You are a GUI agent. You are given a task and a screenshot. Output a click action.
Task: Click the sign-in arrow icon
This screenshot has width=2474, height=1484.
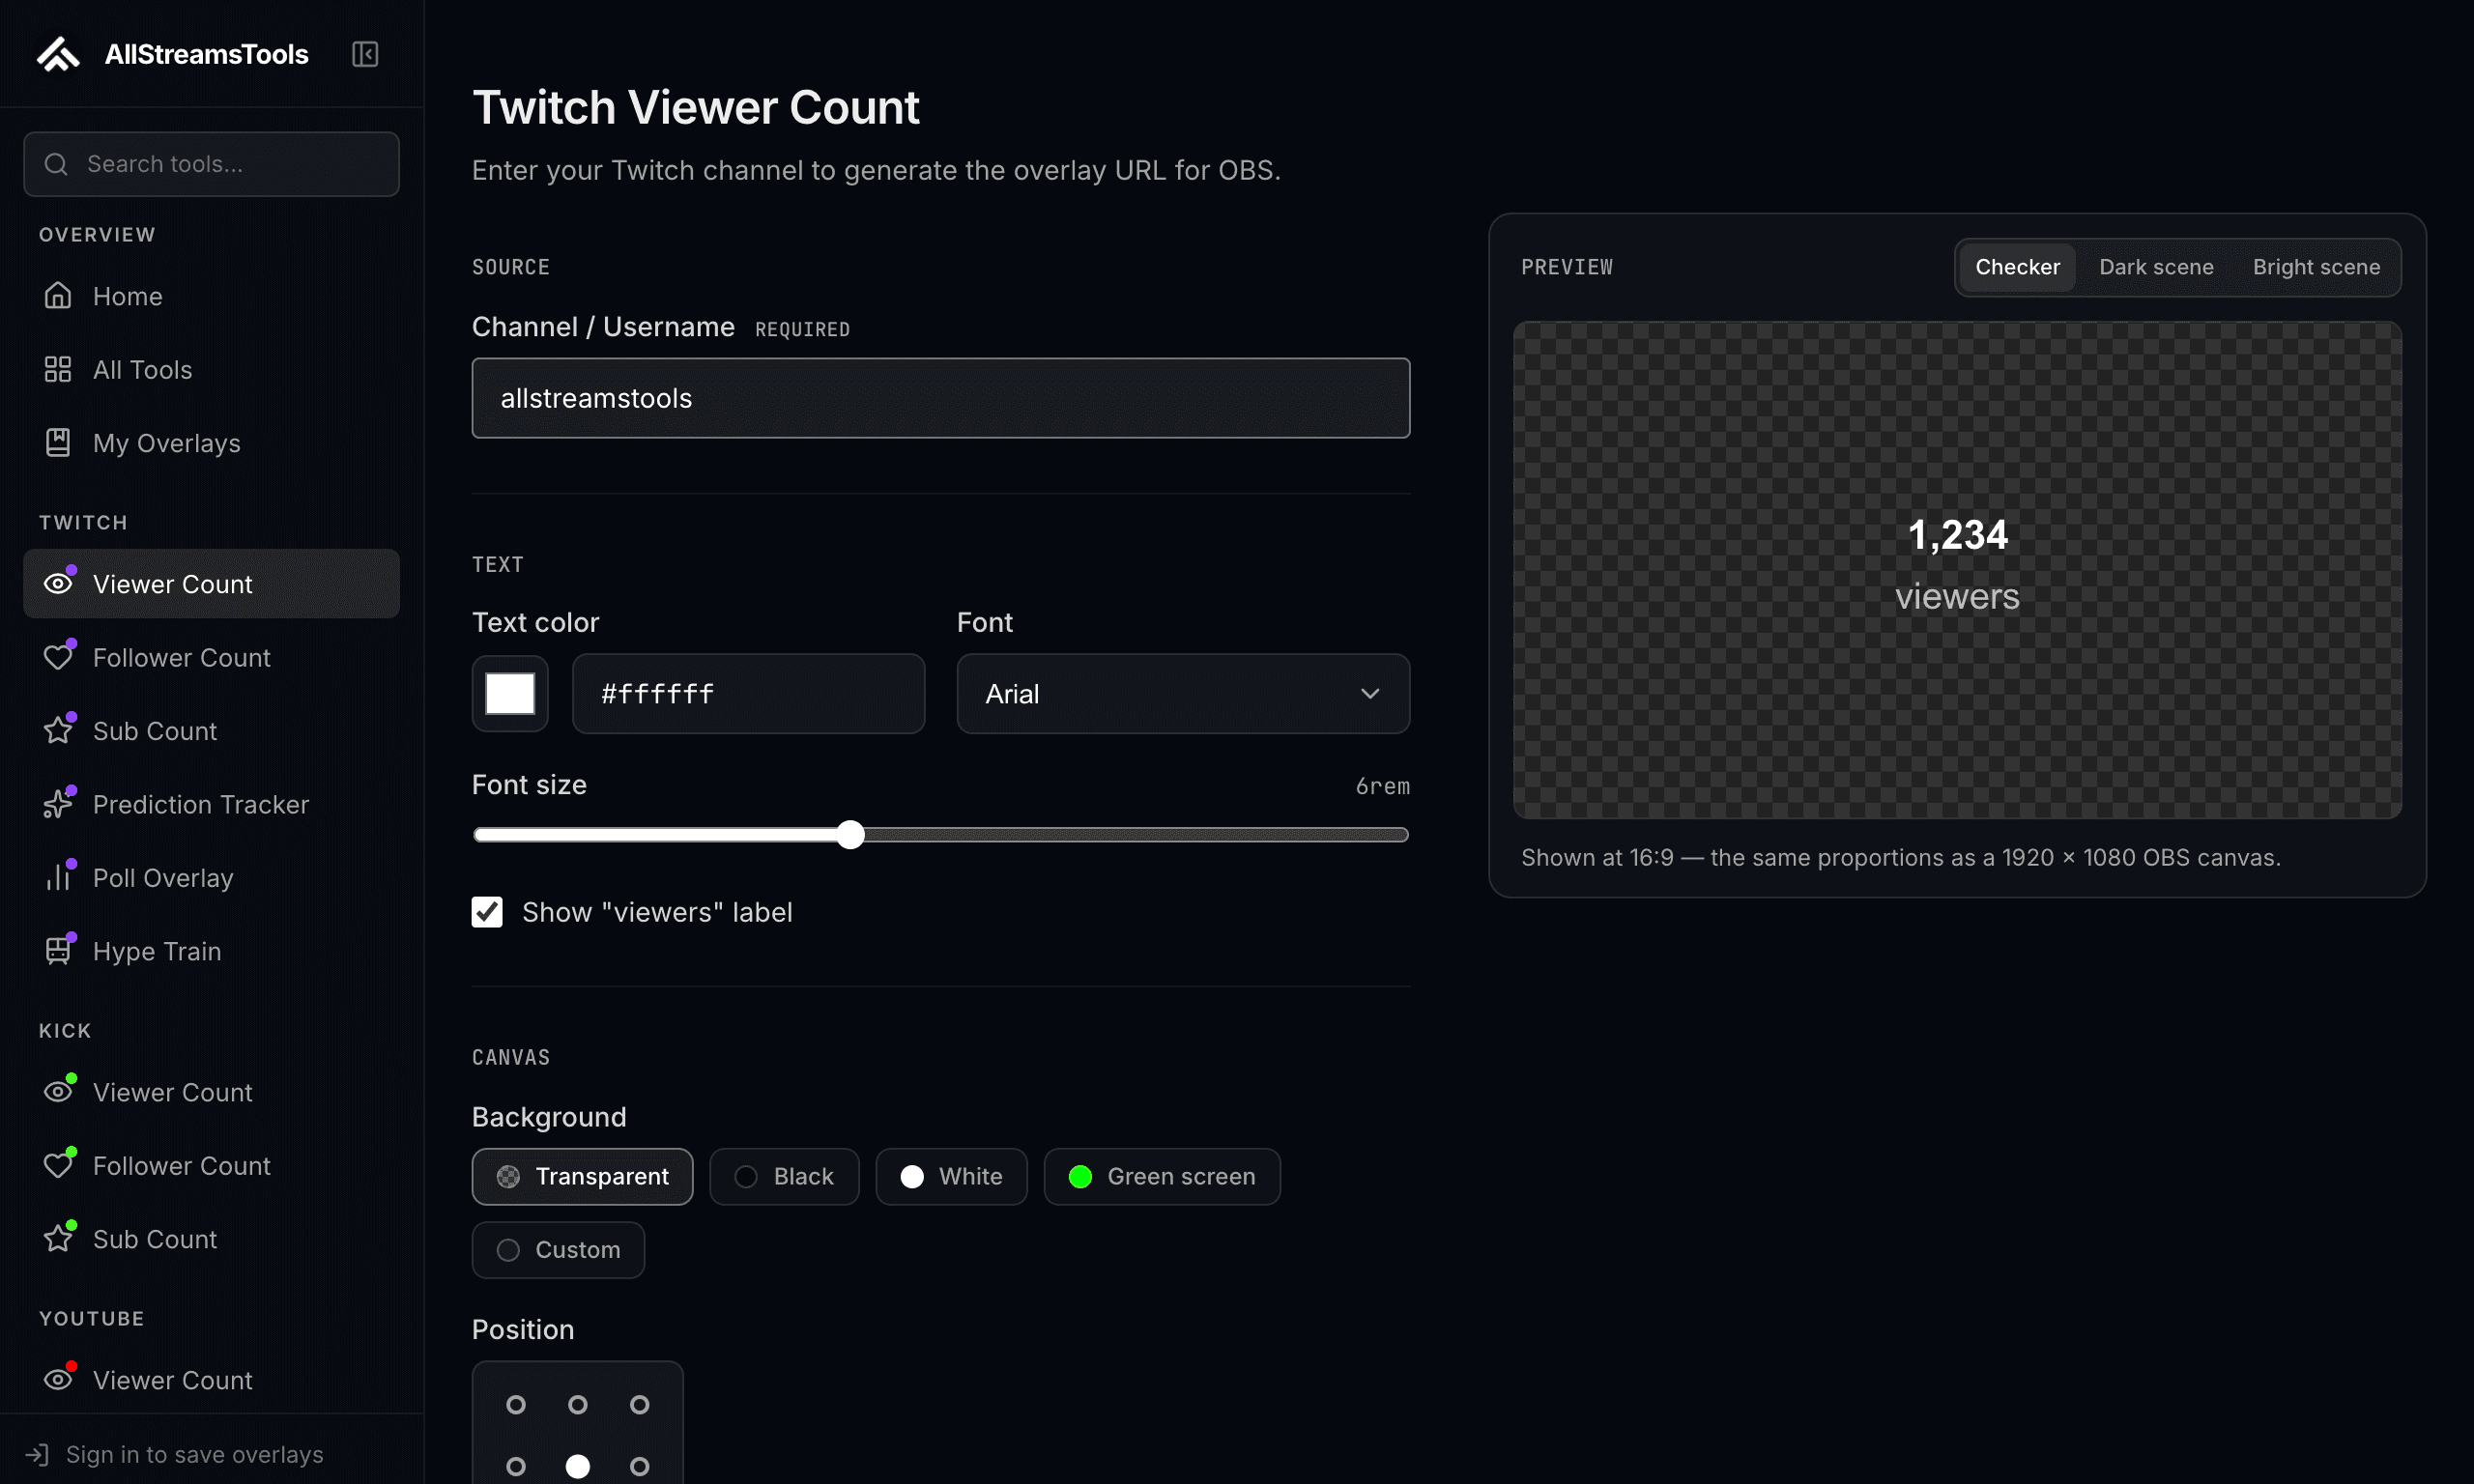point(37,1454)
